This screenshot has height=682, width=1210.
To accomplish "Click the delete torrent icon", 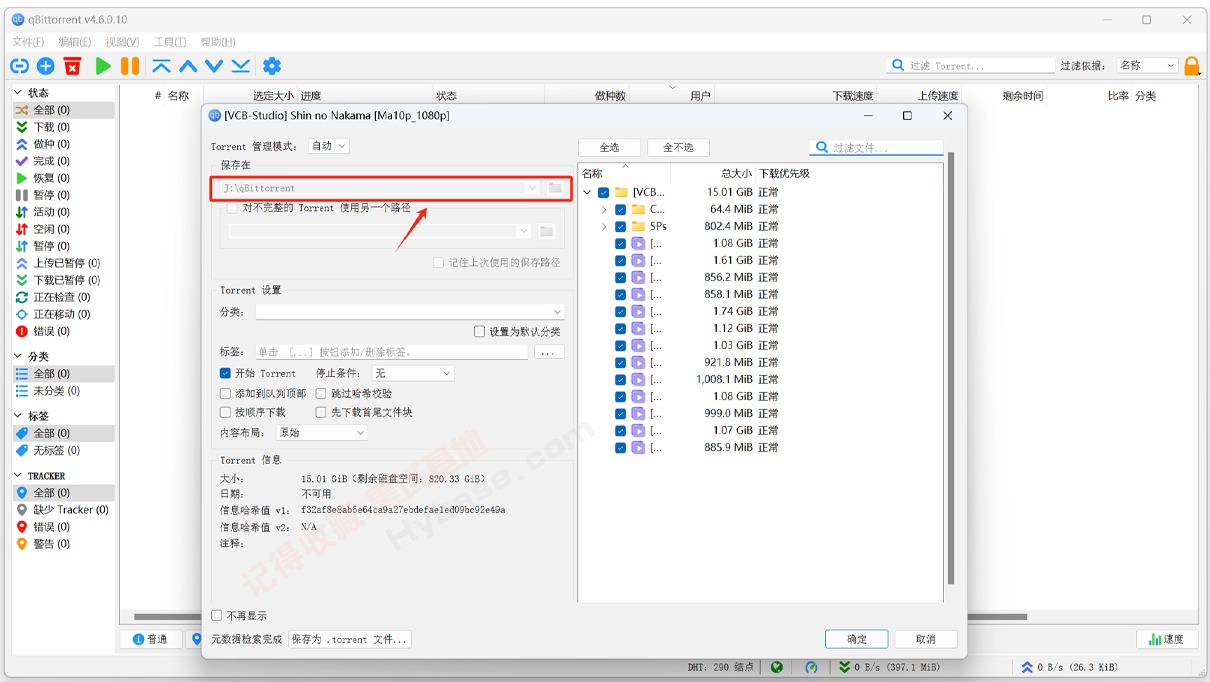I will coord(72,66).
